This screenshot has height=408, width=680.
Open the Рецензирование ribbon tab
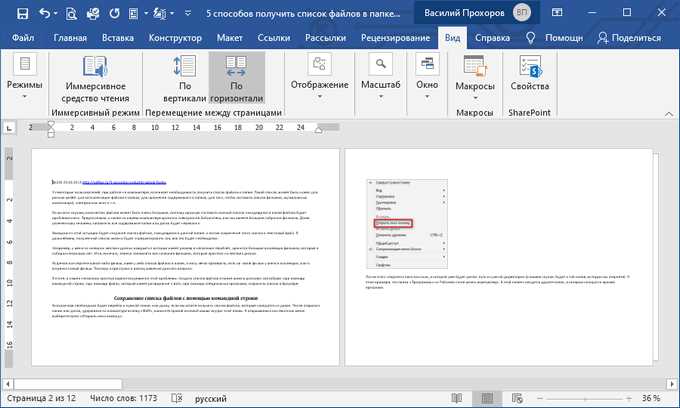tap(396, 38)
